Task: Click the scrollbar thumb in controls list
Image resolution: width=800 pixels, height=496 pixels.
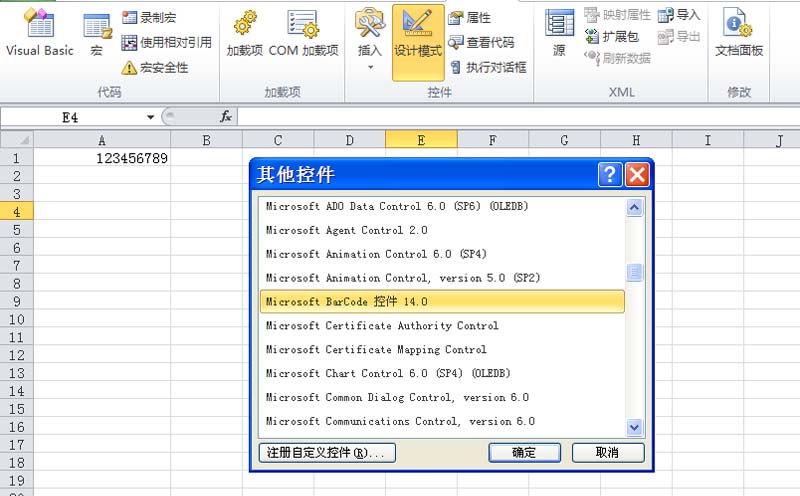Action: [x=634, y=272]
